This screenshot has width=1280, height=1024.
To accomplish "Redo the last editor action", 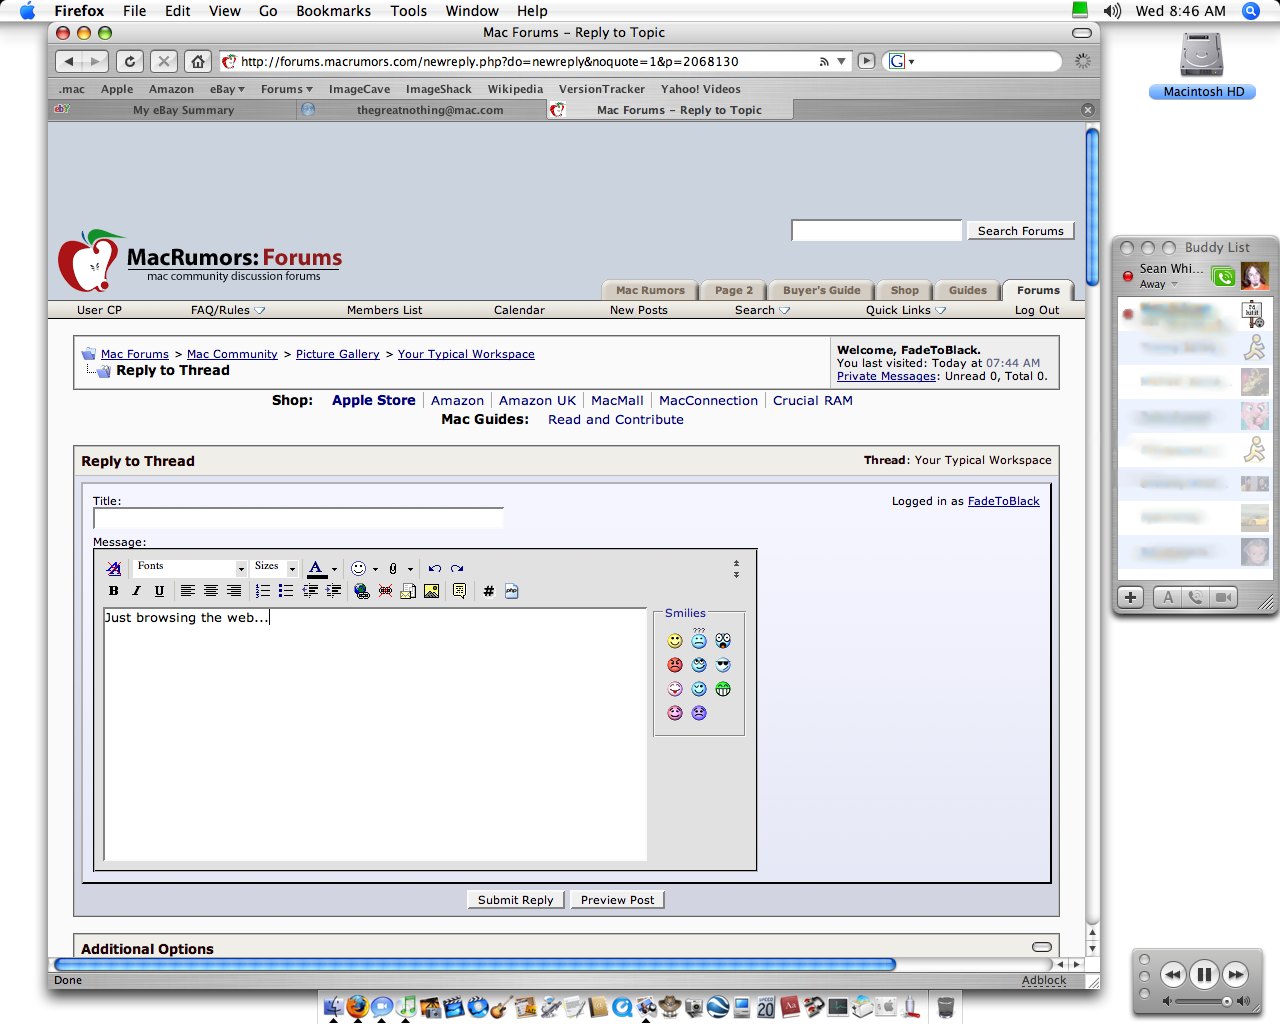I will point(457,568).
